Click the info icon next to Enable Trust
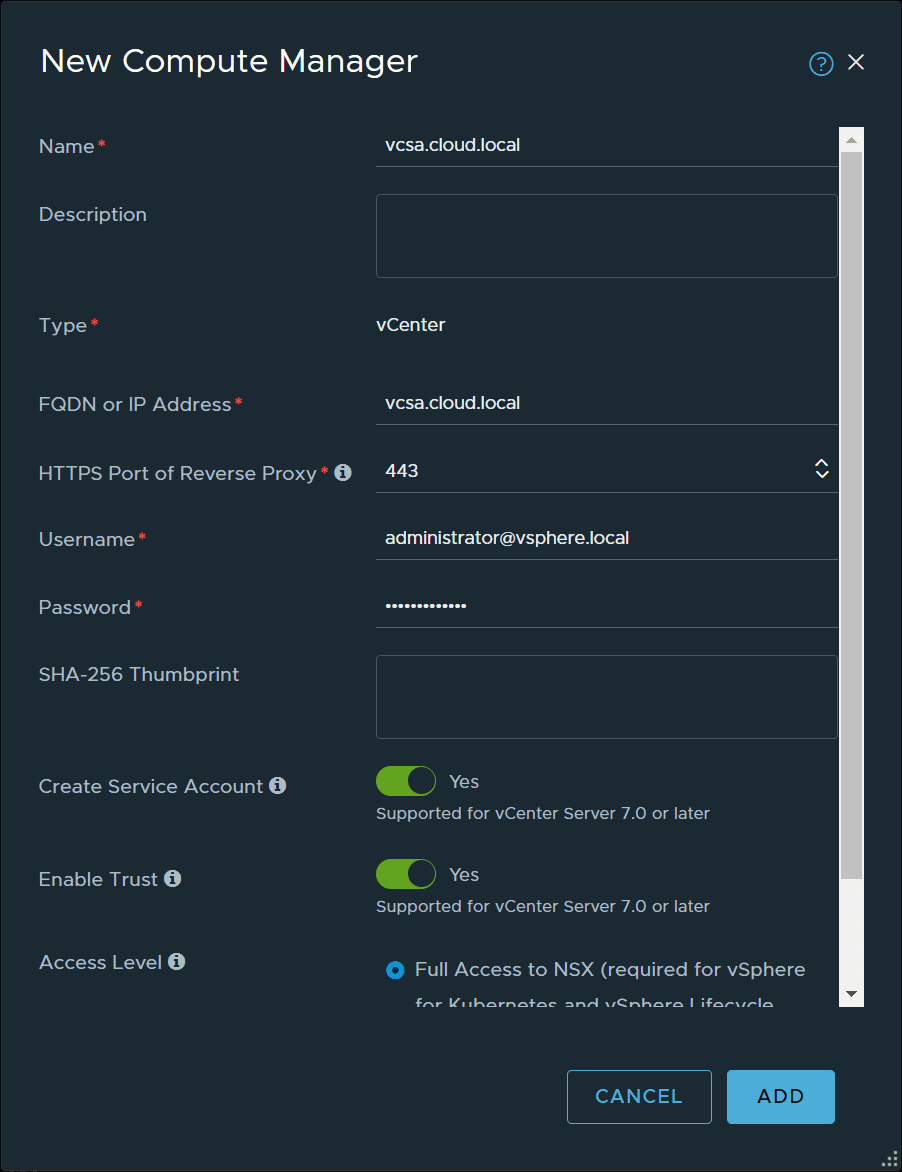 pyautogui.click(x=172, y=880)
